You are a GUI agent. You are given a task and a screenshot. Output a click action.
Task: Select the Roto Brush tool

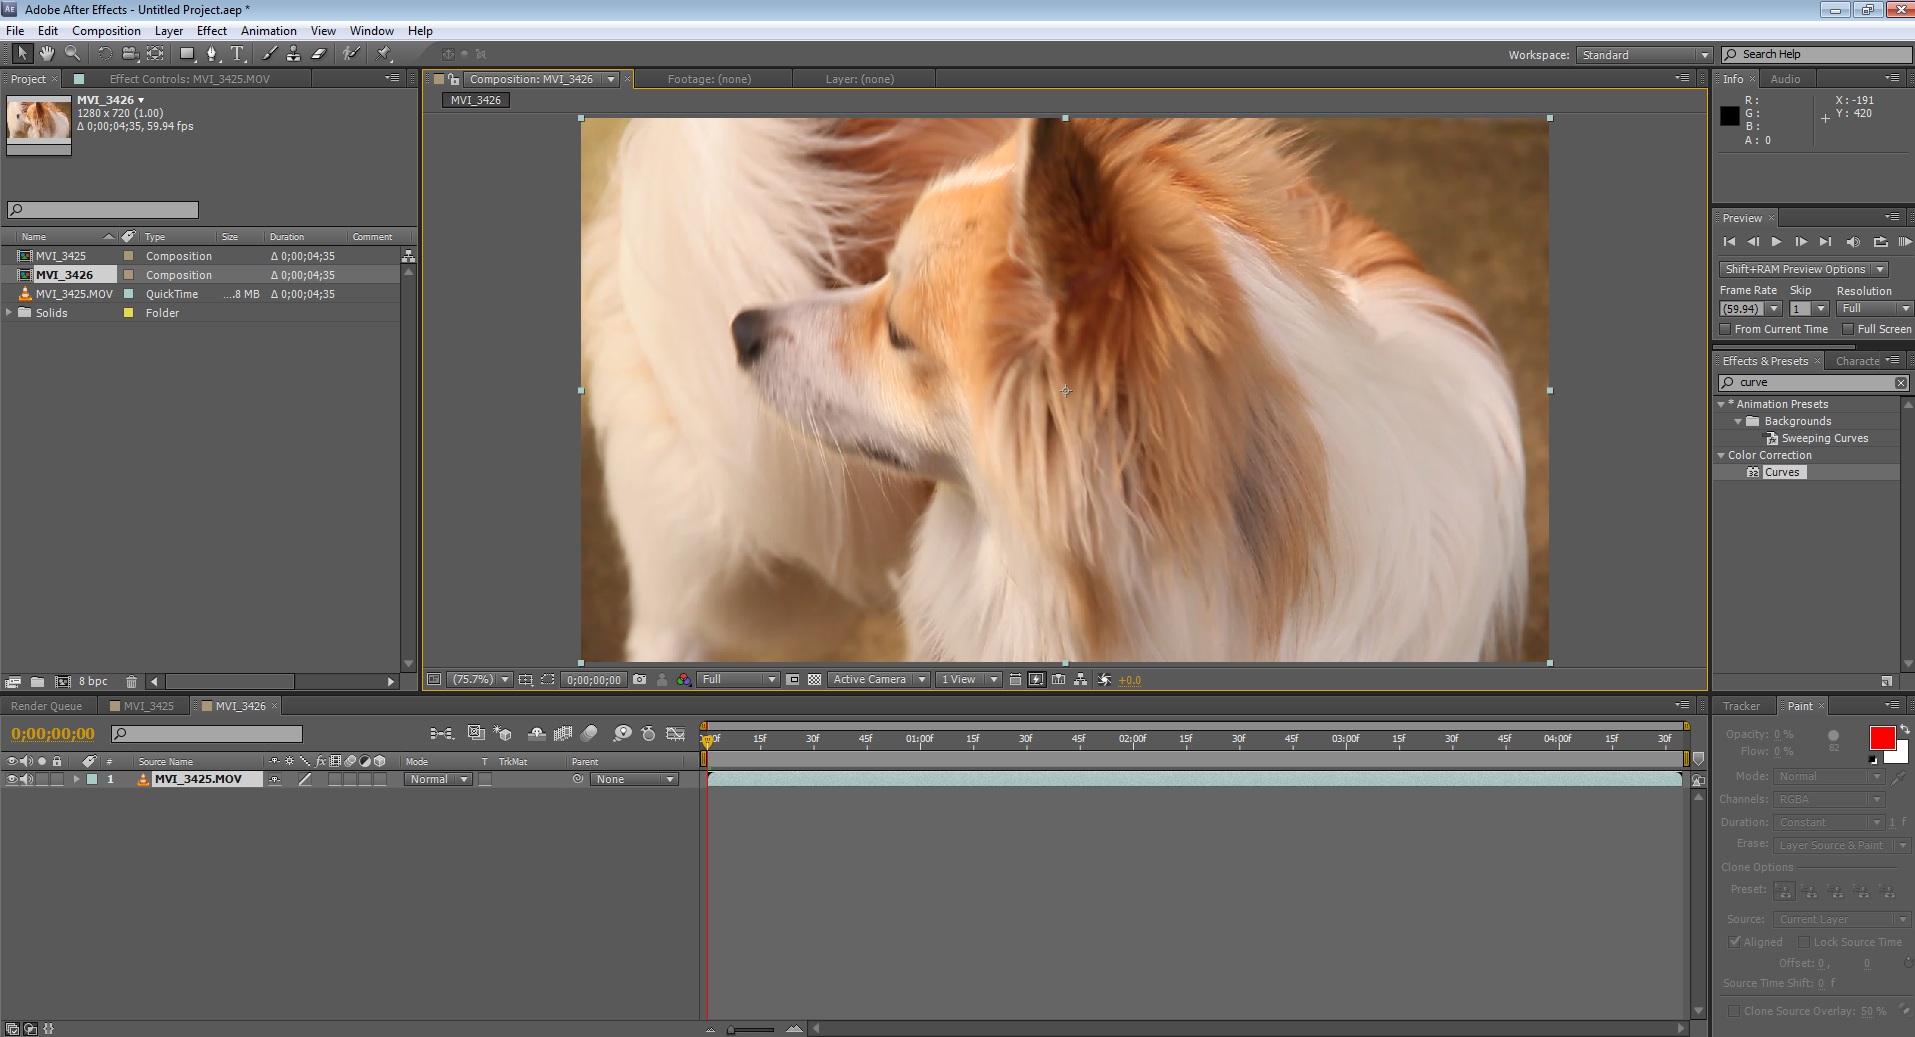[x=351, y=54]
